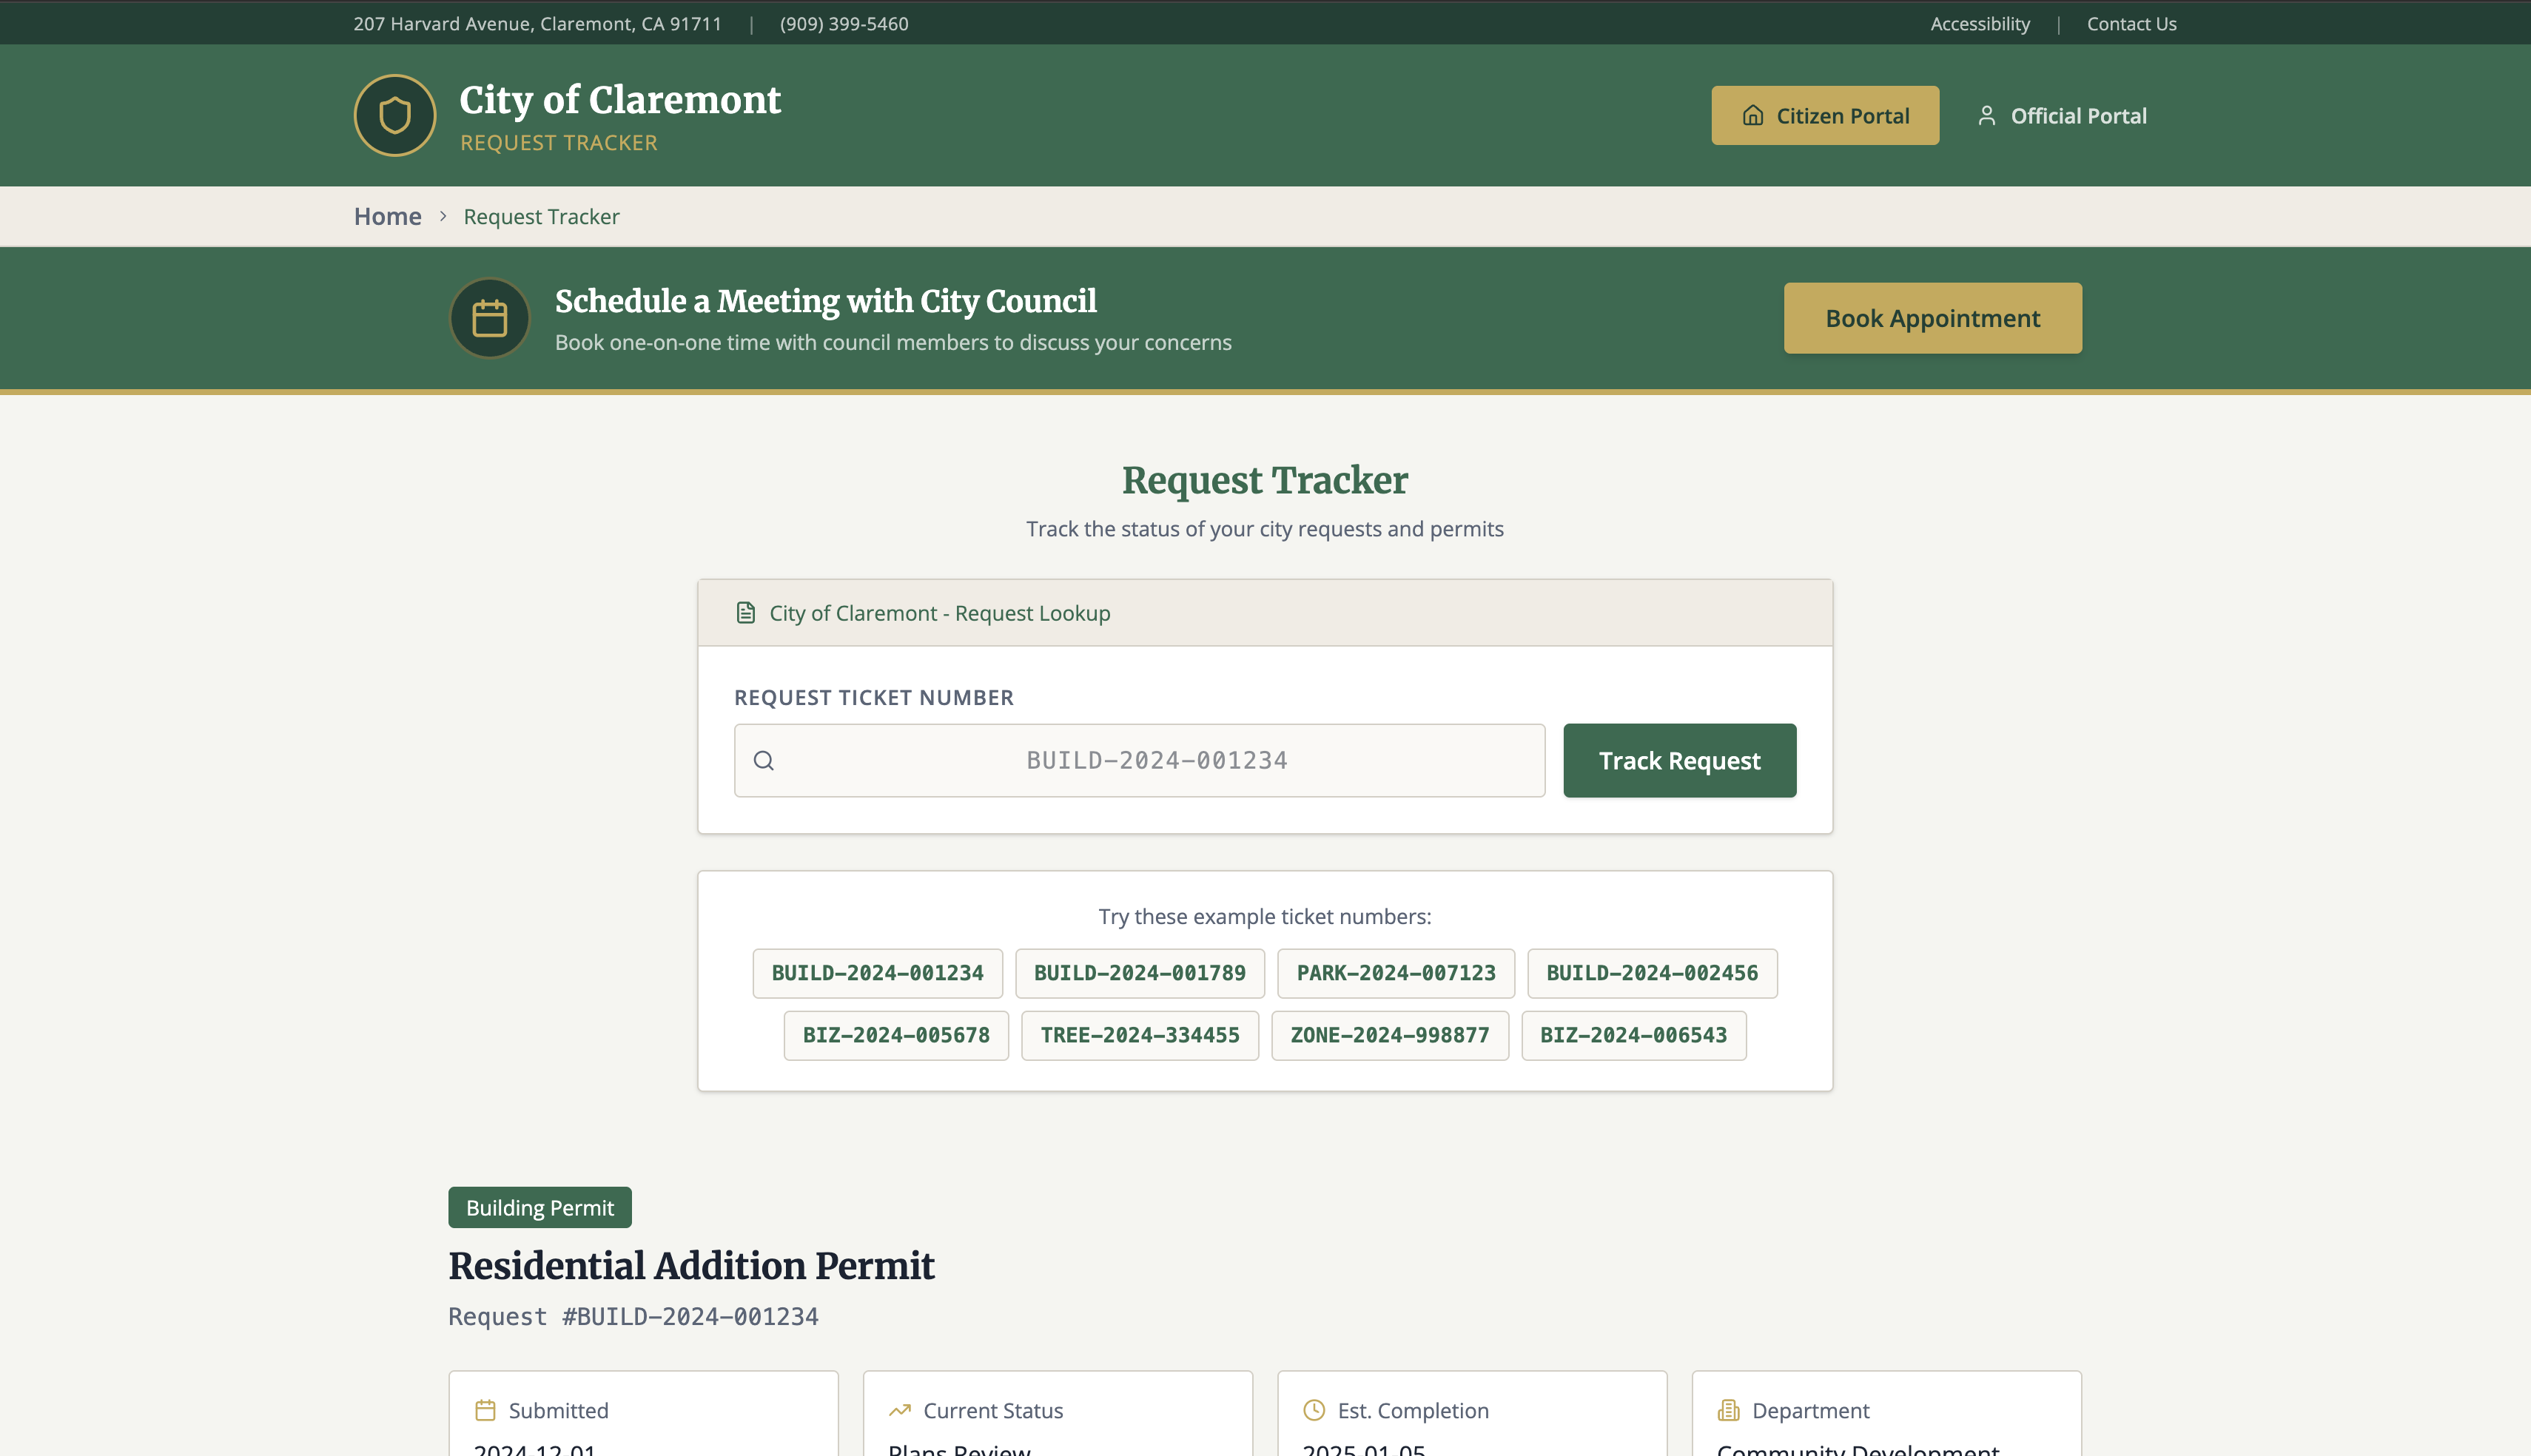Click inside the request ticket number field
Image resolution: width=2531 pixels, height=1456 pixels.
(1140, 760)
